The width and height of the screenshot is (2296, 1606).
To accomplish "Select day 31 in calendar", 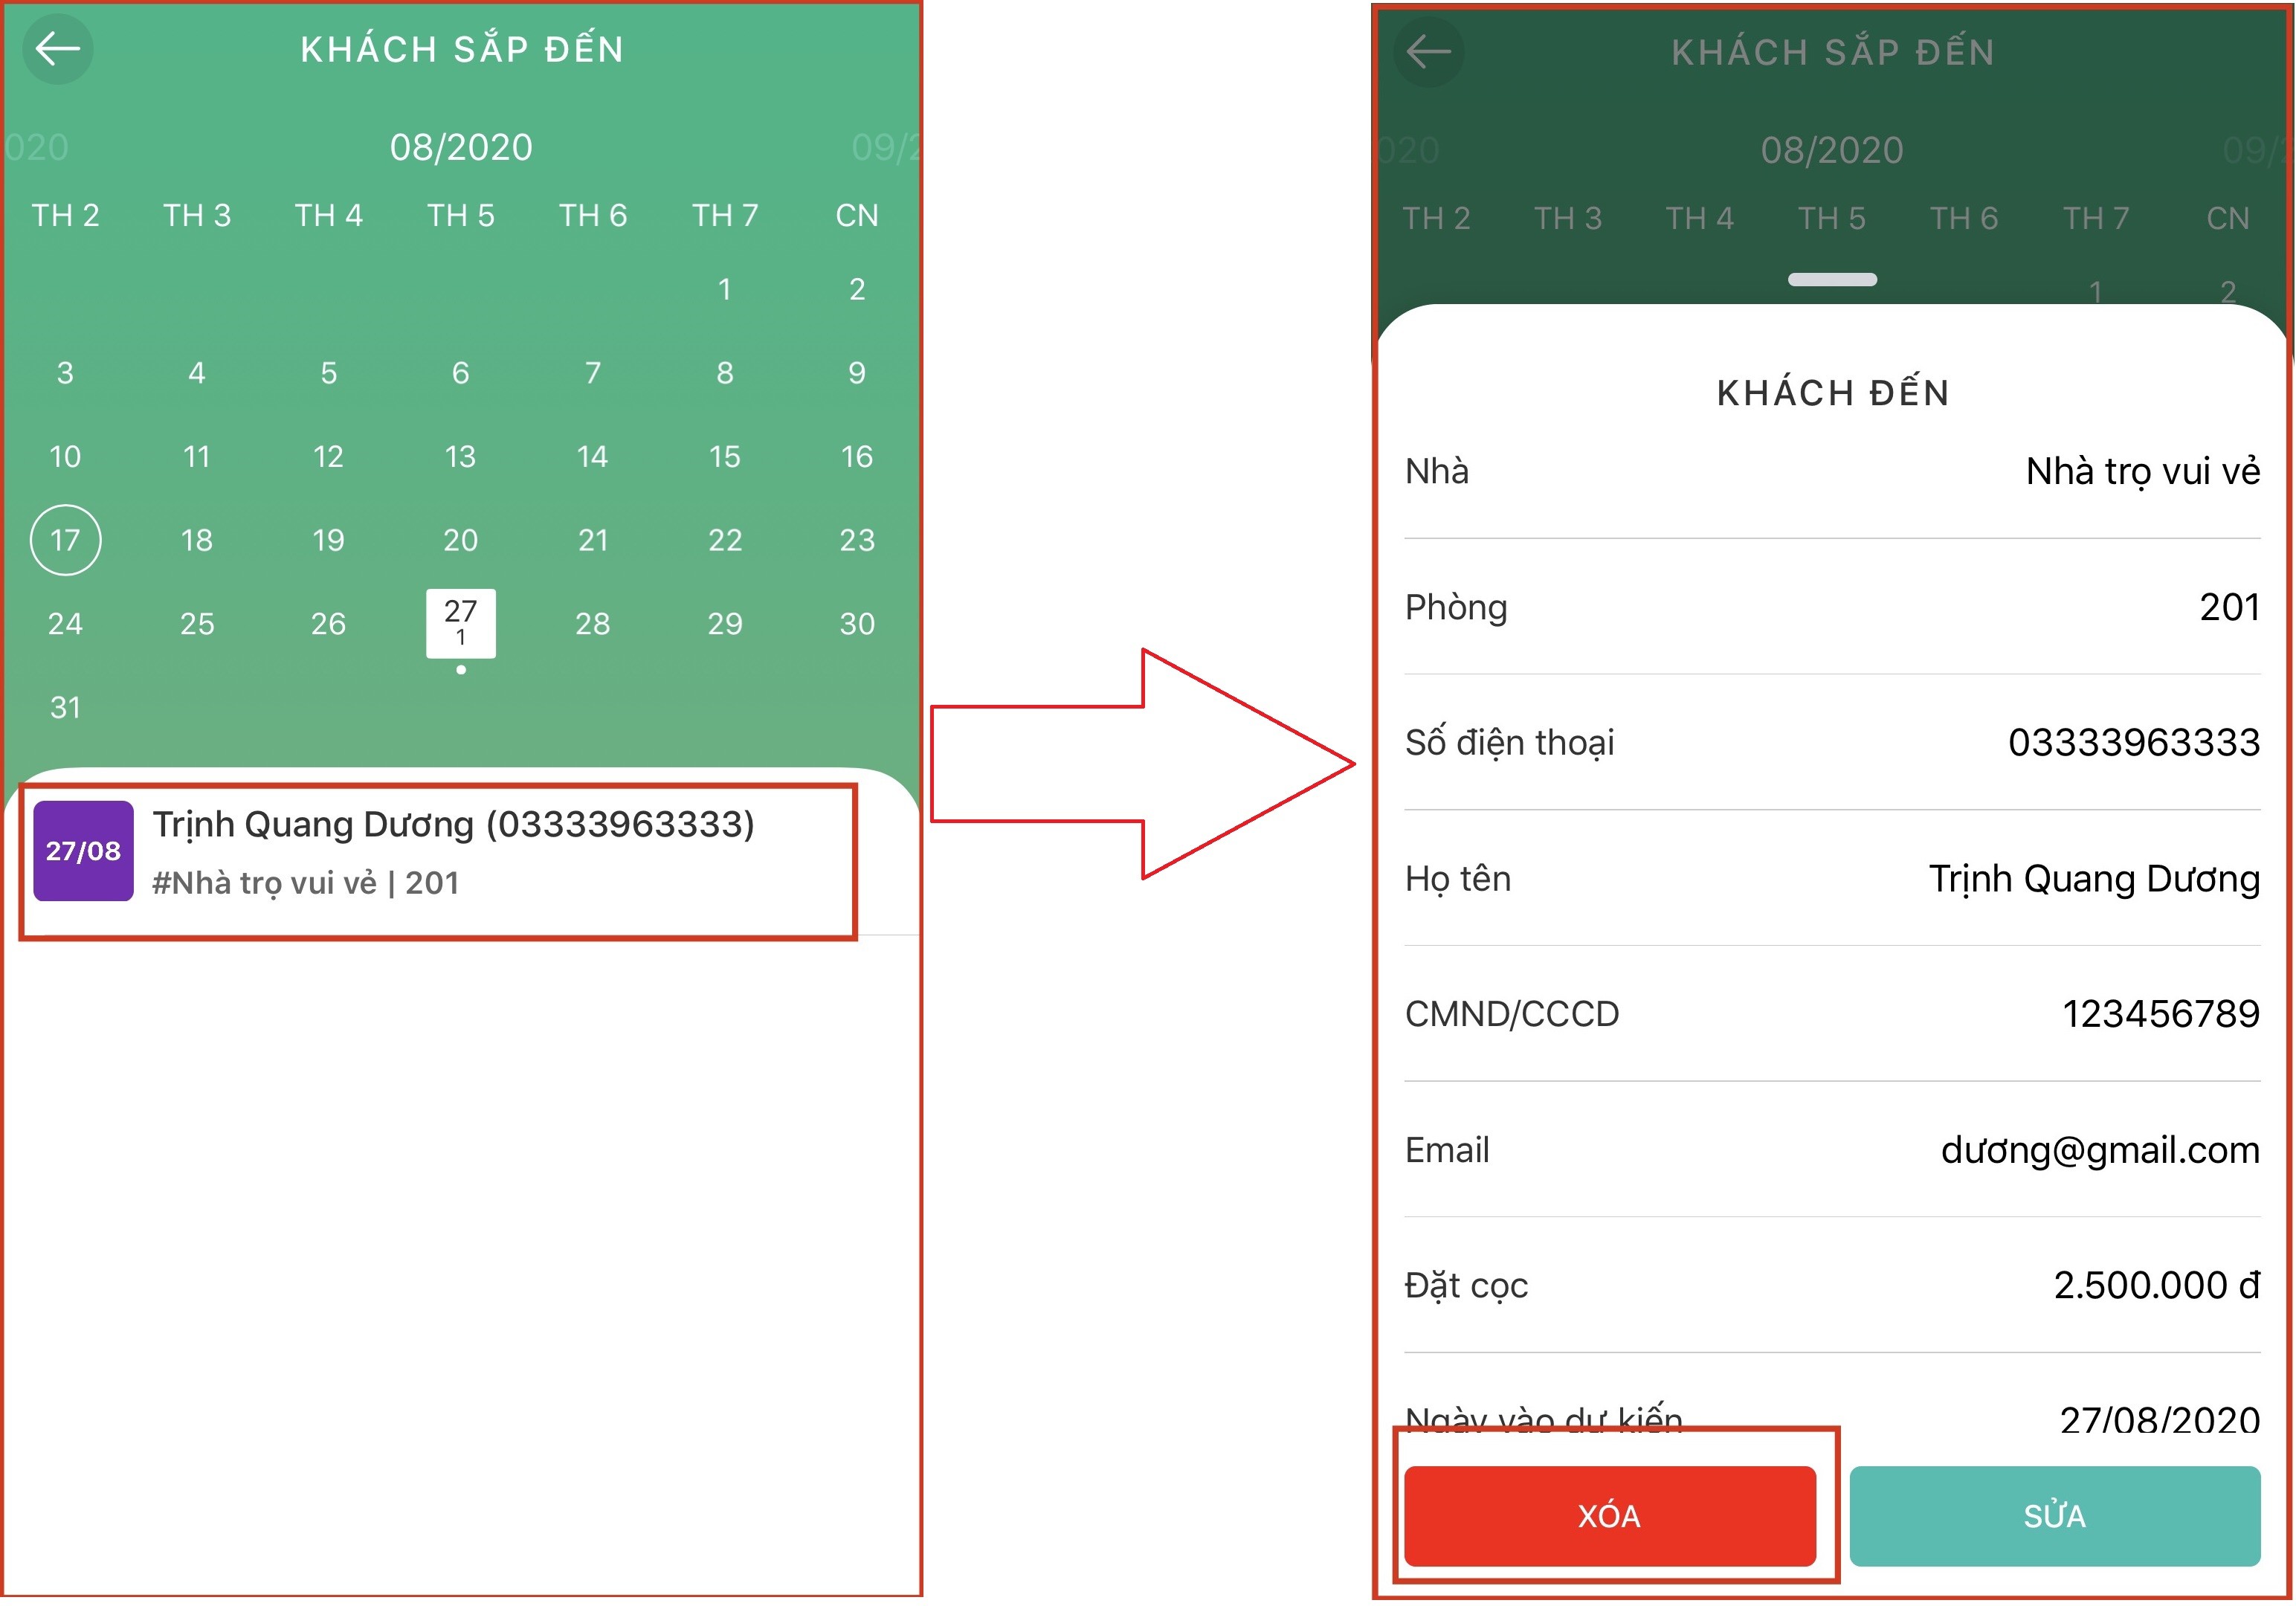I will tap(65, 707).
